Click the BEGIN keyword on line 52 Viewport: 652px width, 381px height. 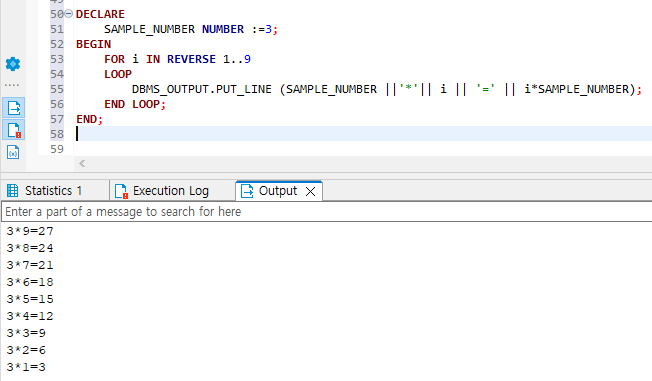[94, 44]
